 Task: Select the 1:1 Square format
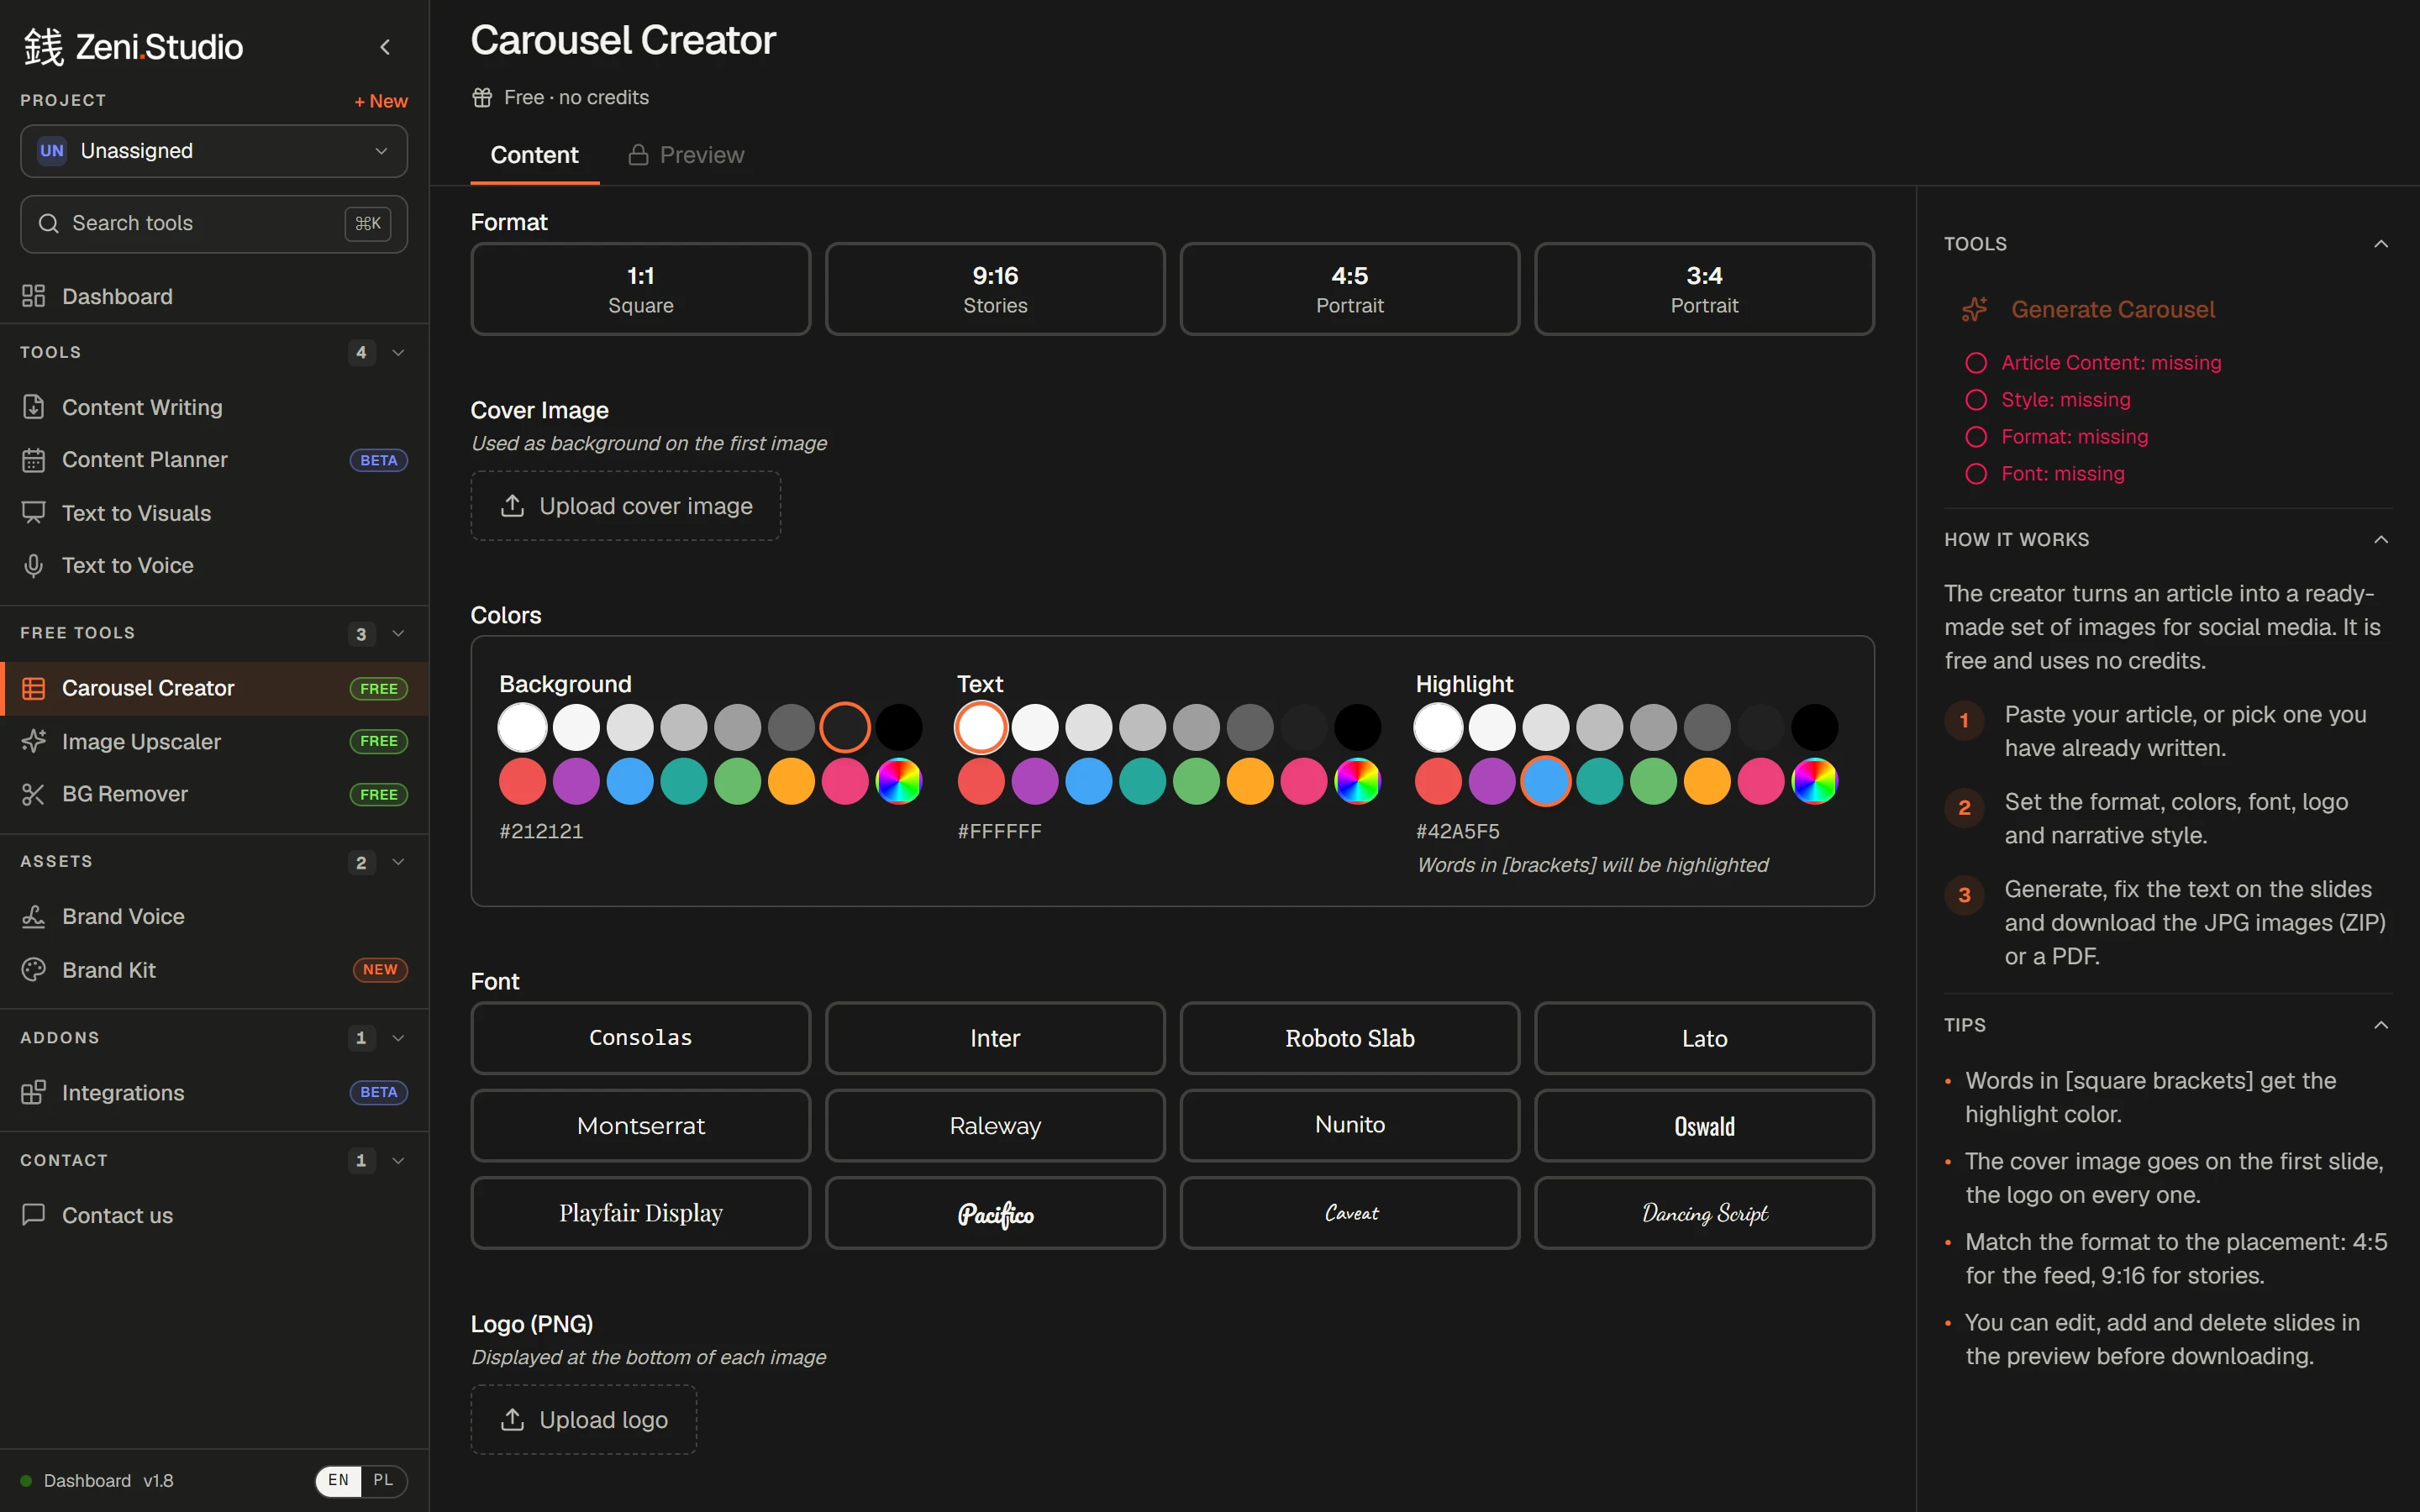641,289
